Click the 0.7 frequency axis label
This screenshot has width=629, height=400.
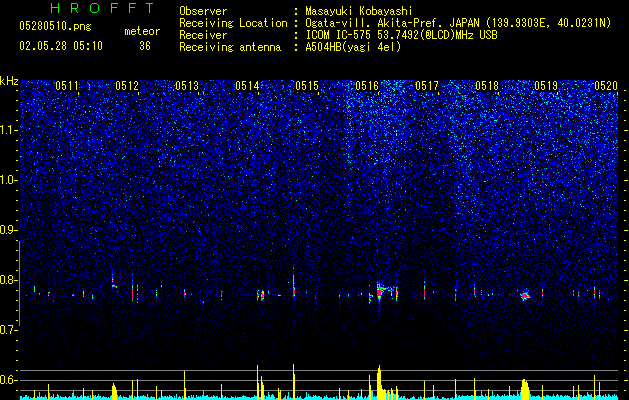[9, 330]
